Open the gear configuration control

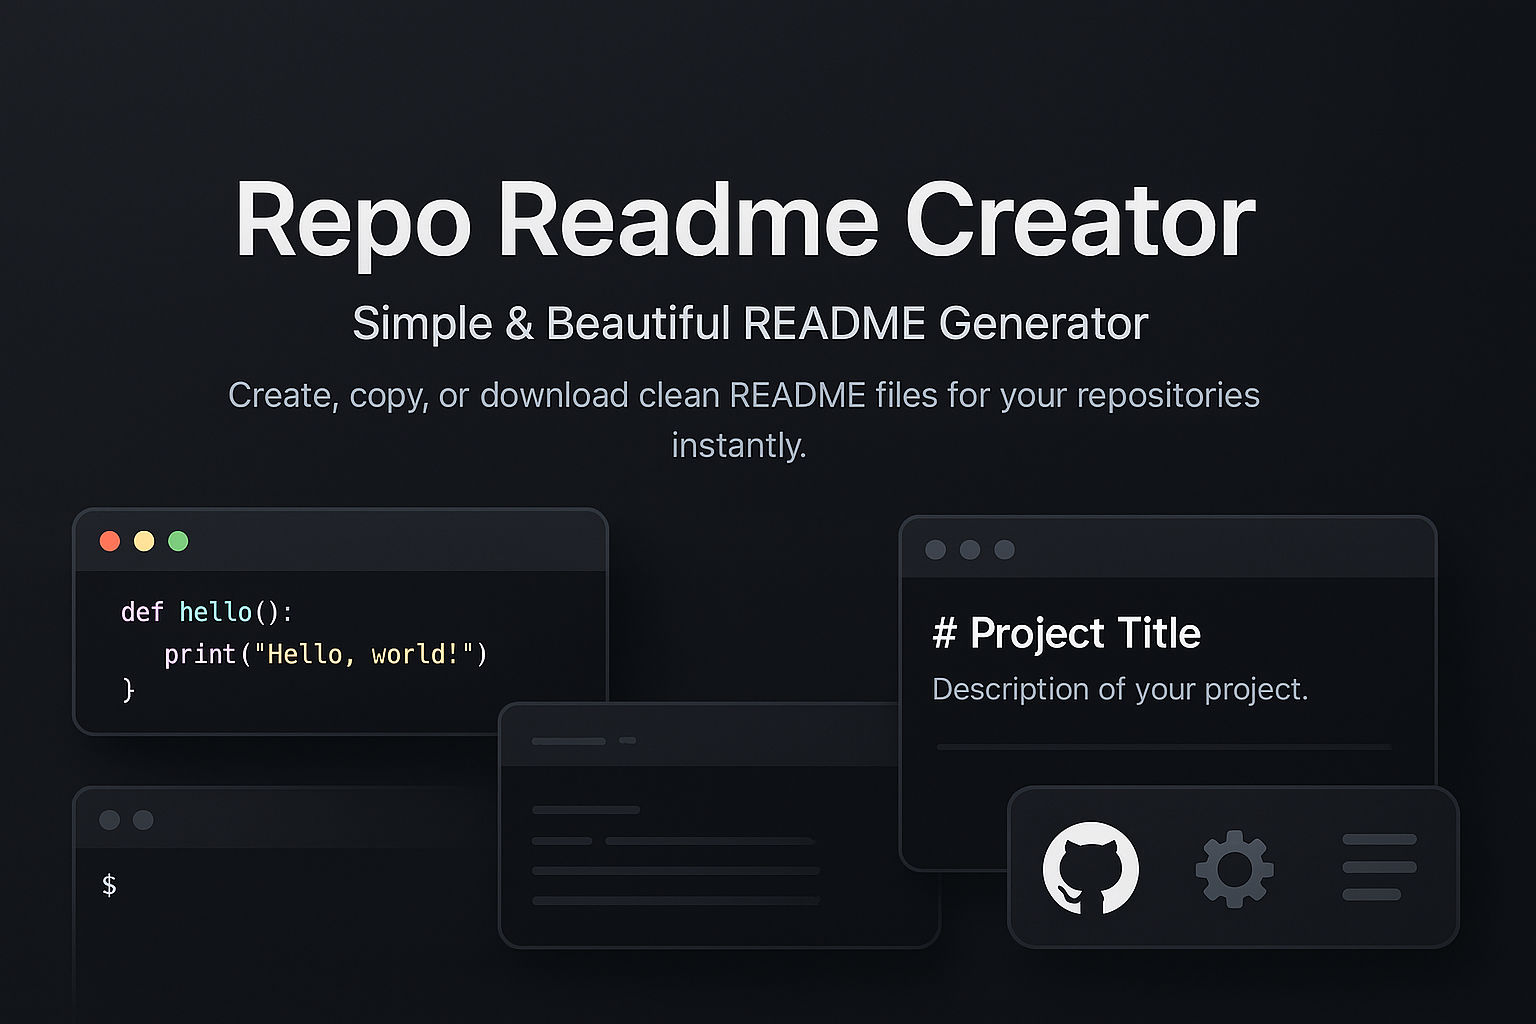pyautogui.click(x=1234, y=868)
